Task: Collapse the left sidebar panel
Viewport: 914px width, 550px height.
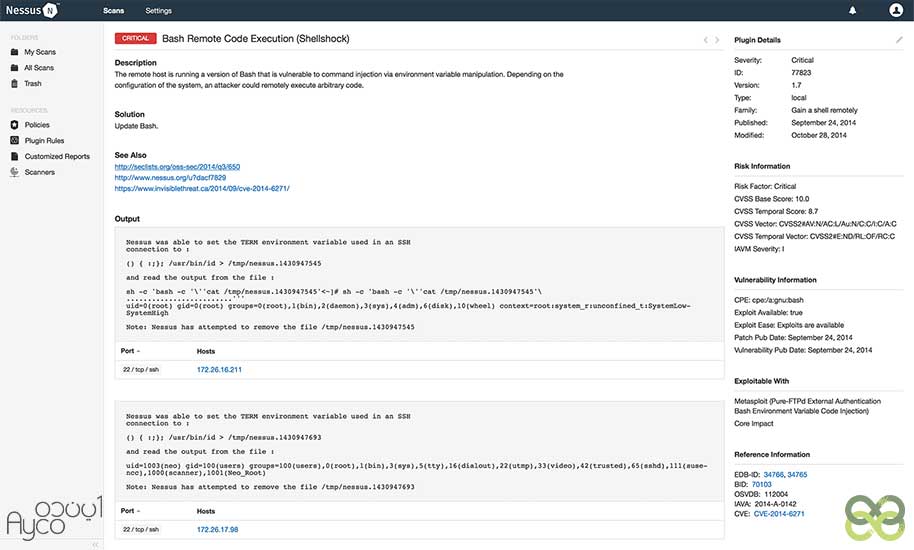Action: (96, 544)
